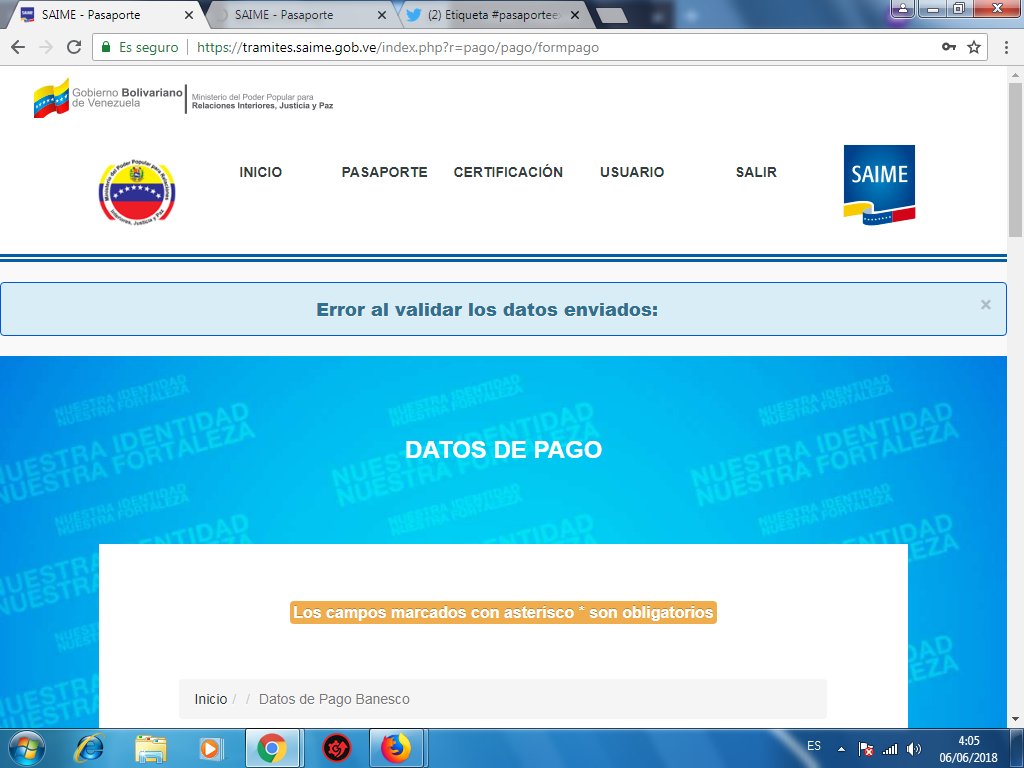Open Windows Explorer folder on taskbar
This screenshot has height=768, width=1024.
click(x=150, y=748)
